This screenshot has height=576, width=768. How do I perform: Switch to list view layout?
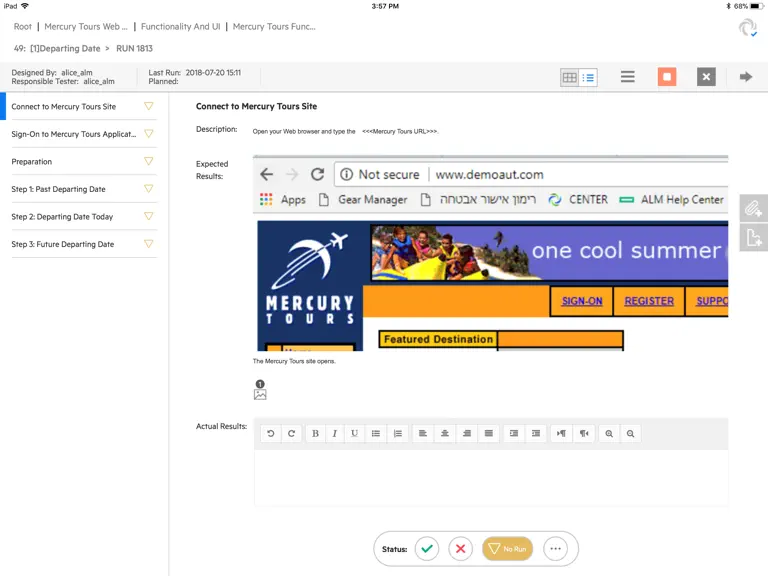[588, 77]
